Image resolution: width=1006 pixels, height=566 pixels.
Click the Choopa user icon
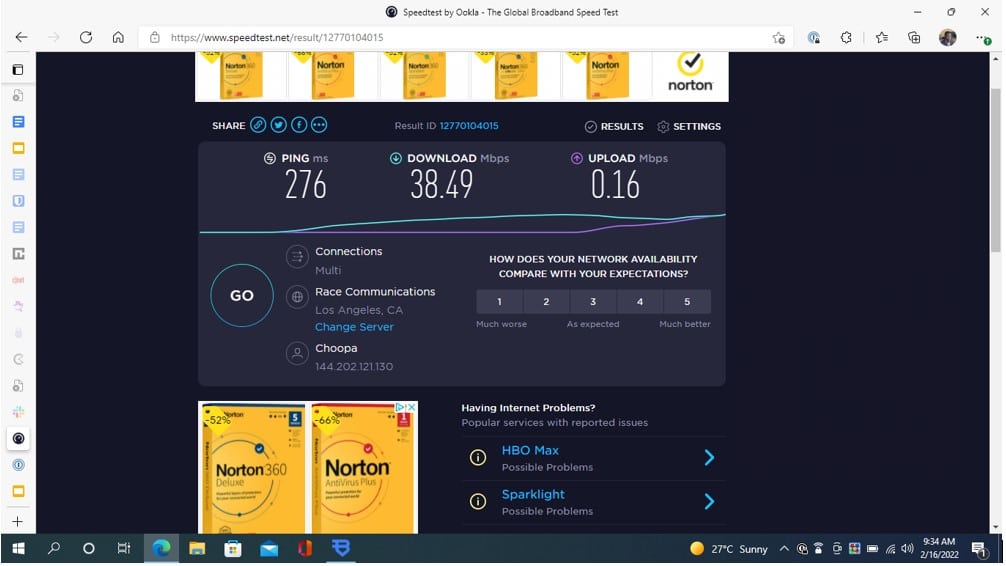[297, 354]
